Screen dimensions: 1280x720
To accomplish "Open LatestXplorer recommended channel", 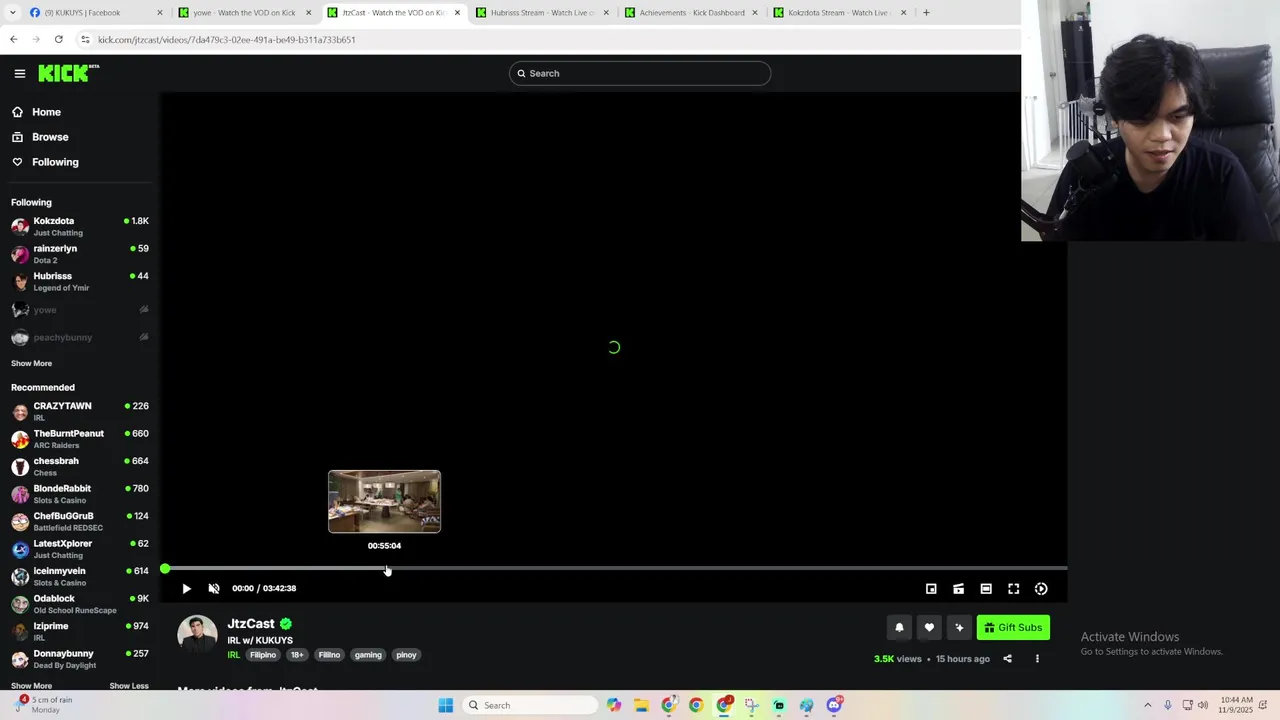I will [x=80, y=549].
